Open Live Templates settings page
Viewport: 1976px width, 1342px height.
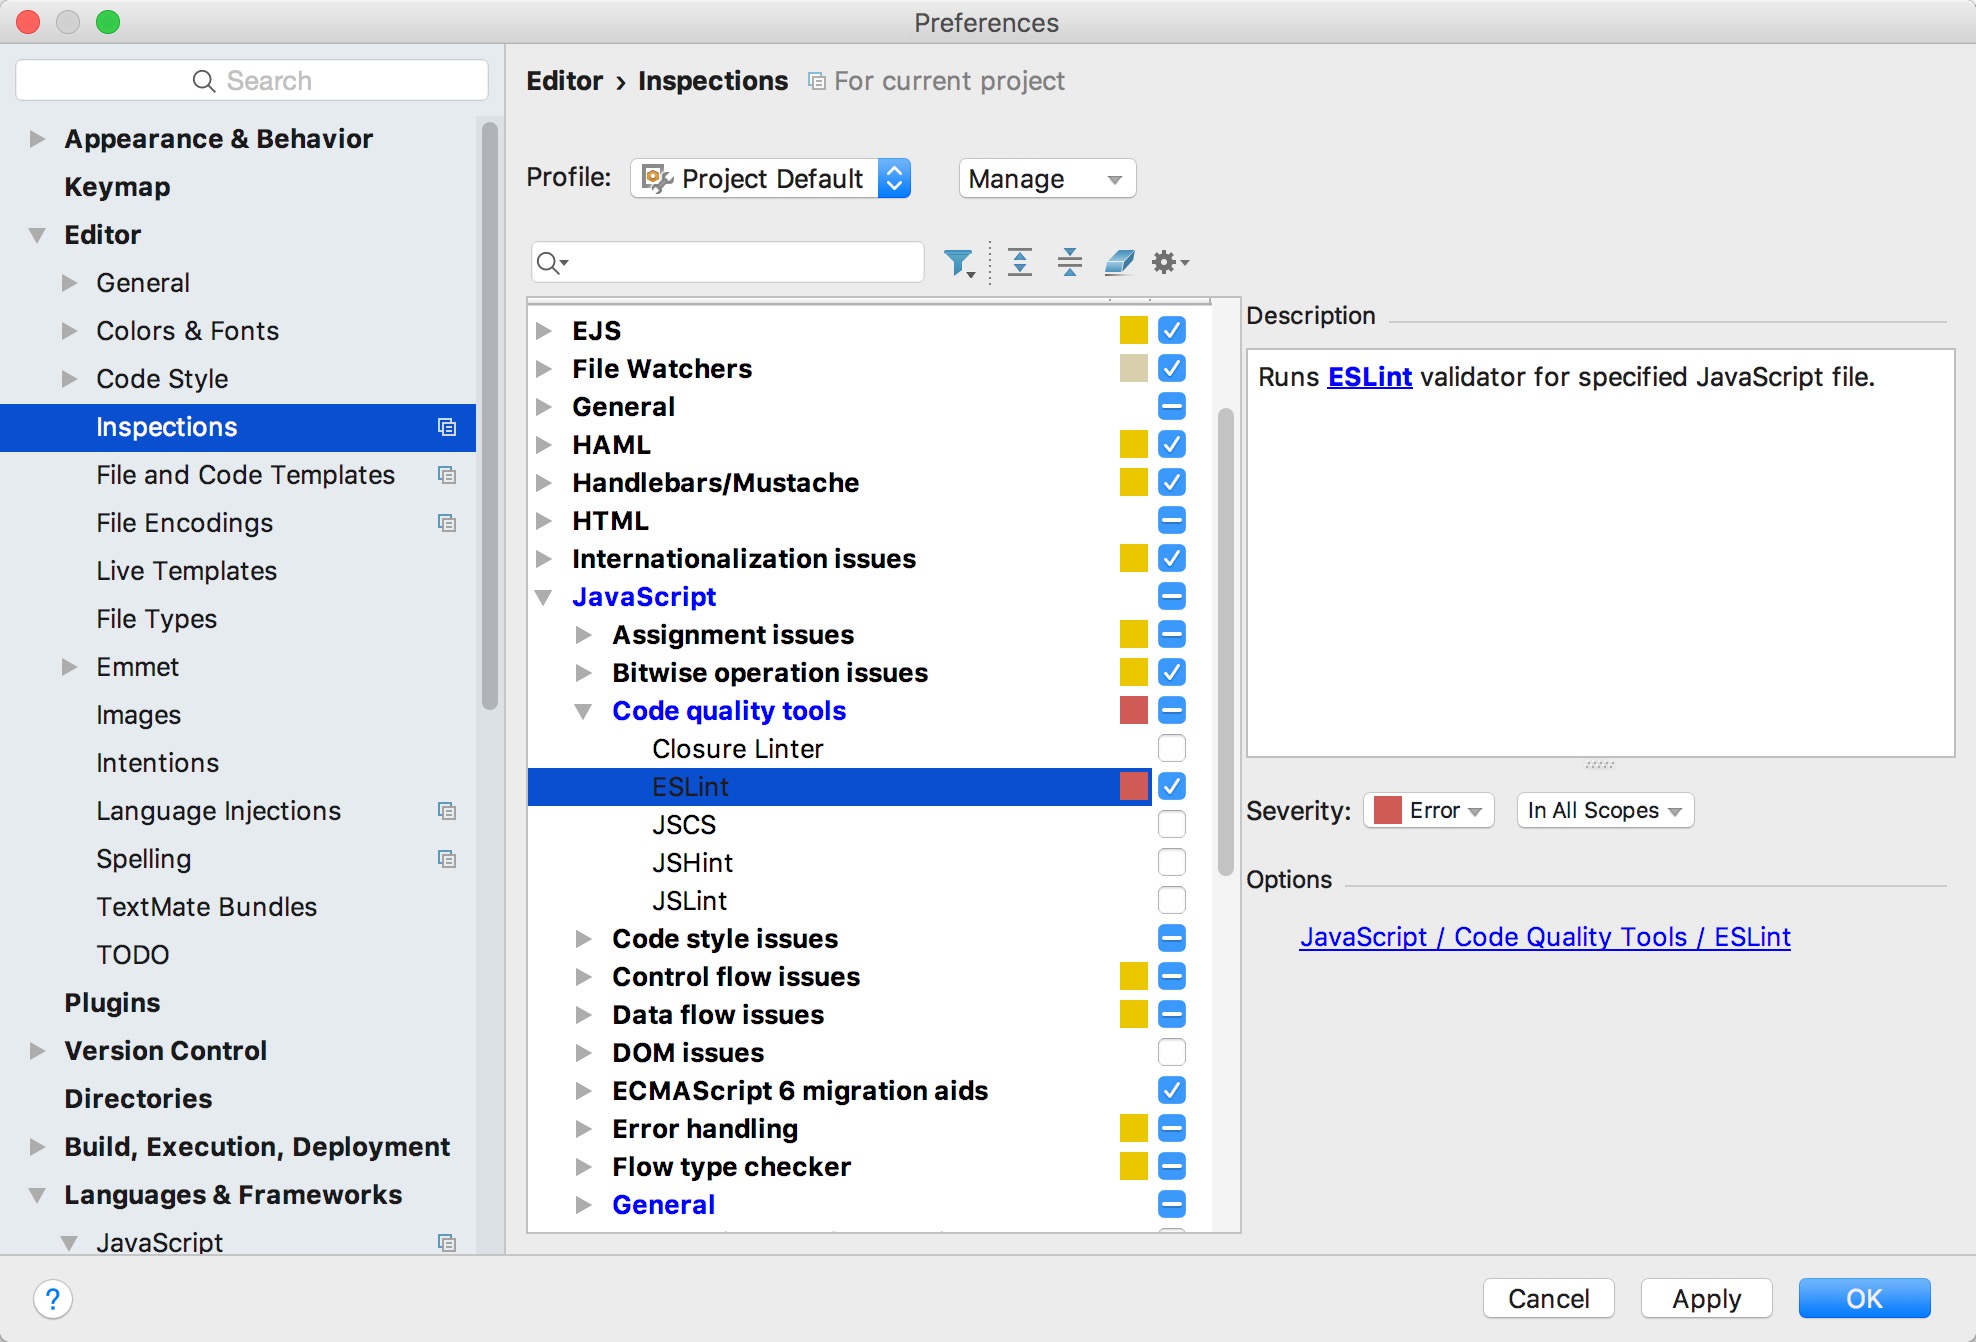(x=186, y=571)
